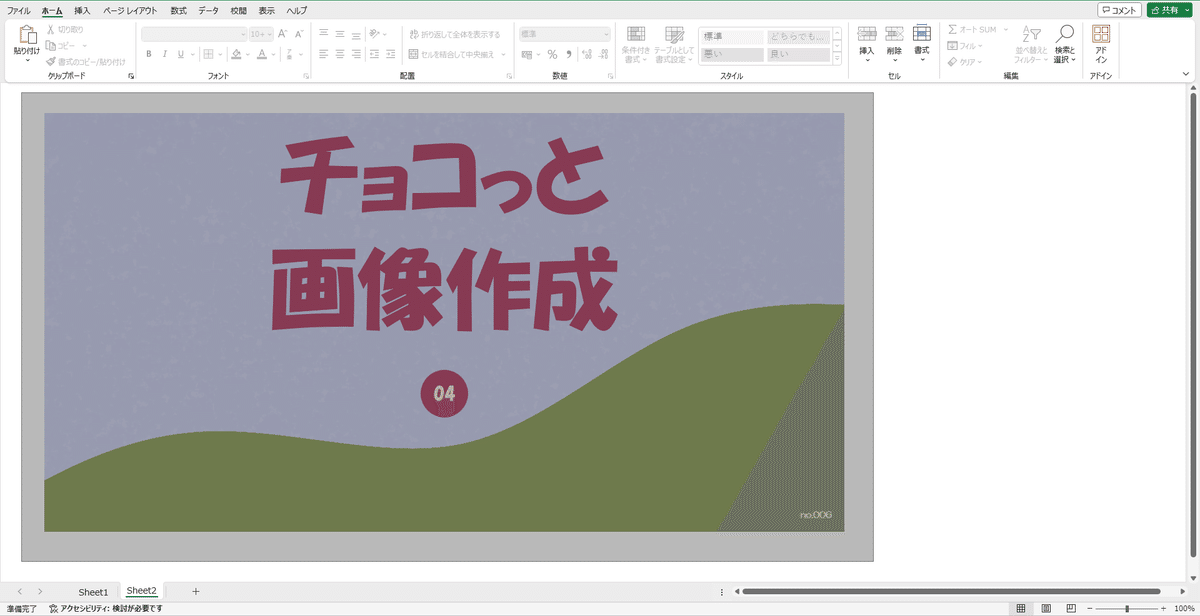Screen dimensions: 1200x616
Task: Click the 貼り付け (Paste) clipboard icon
Action: click(27, 36)
